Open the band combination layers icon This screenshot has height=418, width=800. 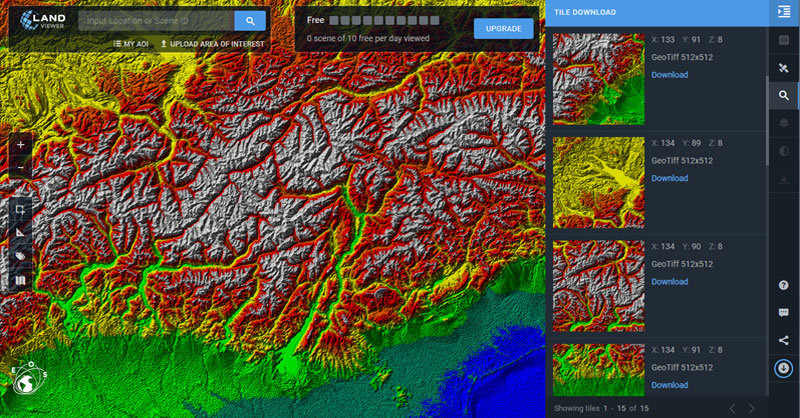784,123
